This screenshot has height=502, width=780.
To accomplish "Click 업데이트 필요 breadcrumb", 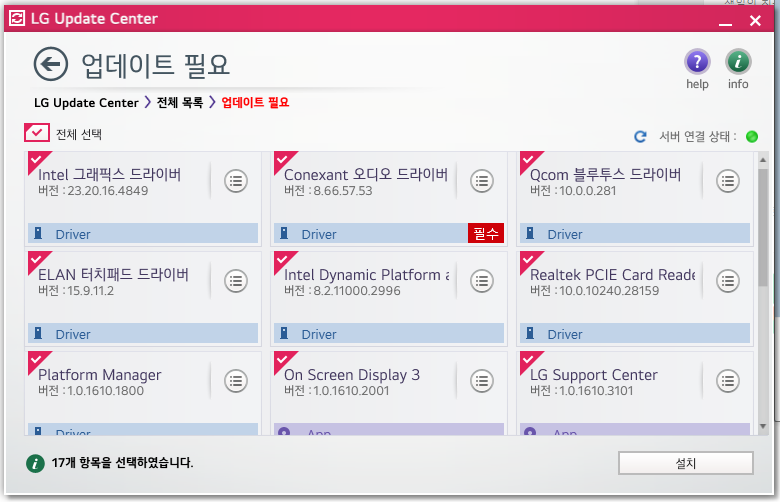I will [255, 102].
